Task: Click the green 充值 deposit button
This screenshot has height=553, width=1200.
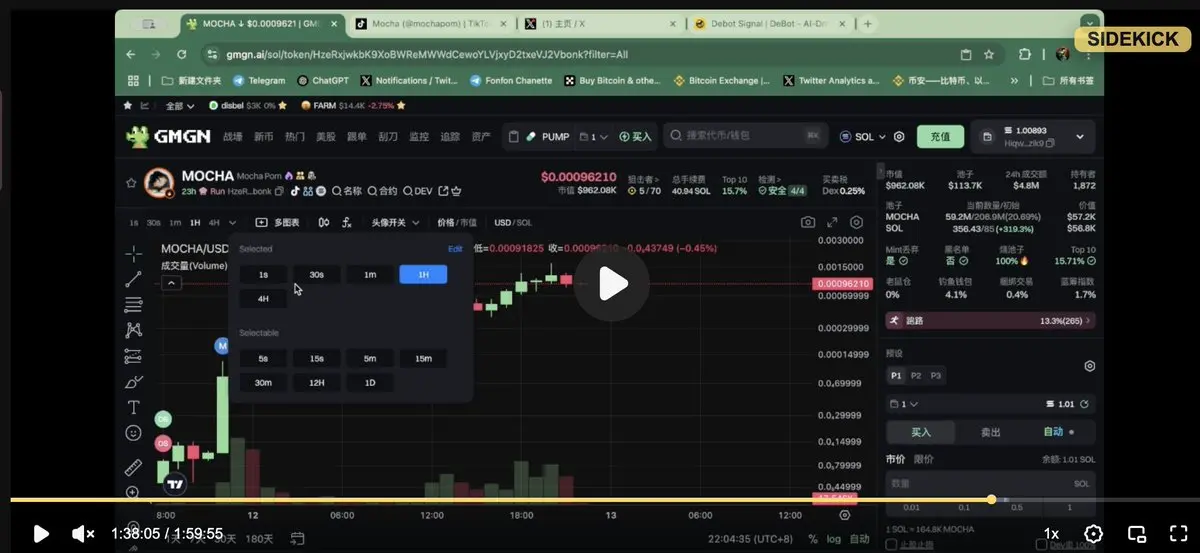Action: click(x=940, y=136)
